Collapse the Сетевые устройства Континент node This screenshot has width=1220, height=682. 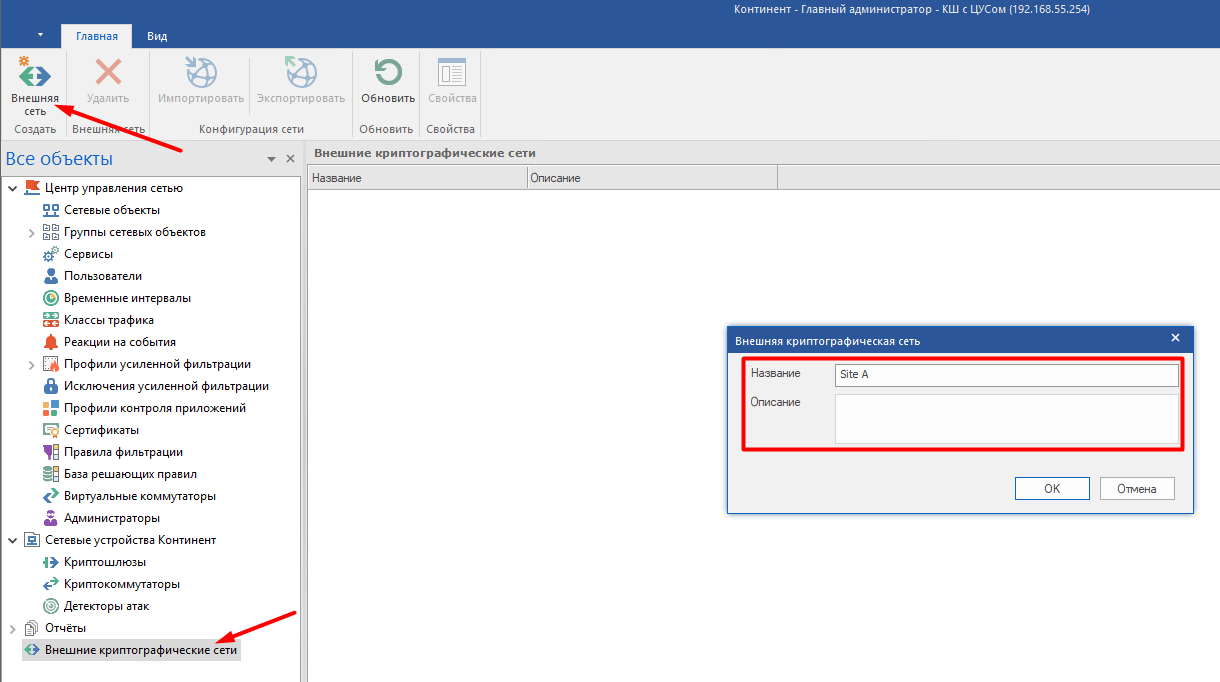pos(12,540)
